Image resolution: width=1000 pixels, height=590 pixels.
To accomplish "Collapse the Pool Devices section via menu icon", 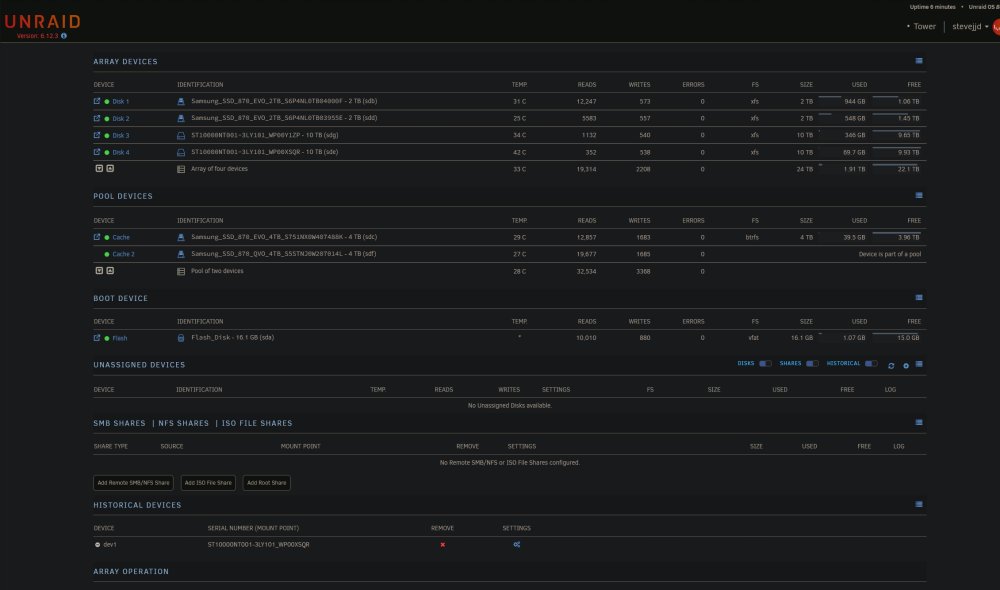I will click(x=919, y=195).
